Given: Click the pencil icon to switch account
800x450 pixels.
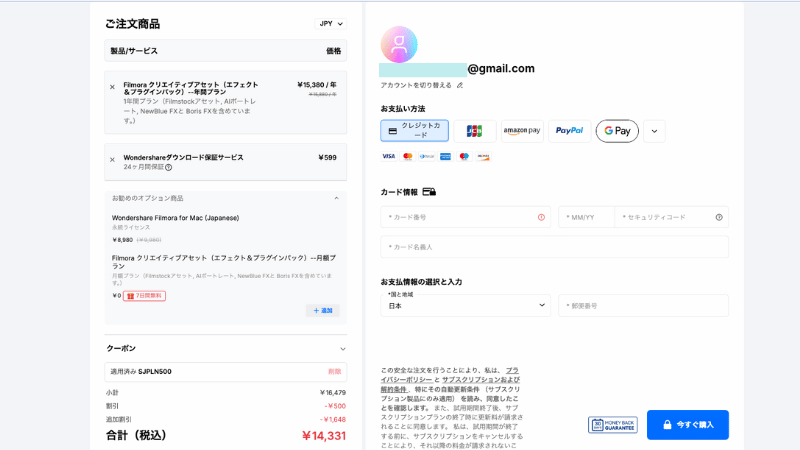Looking at the screenshot, I should tap(460, 85).
